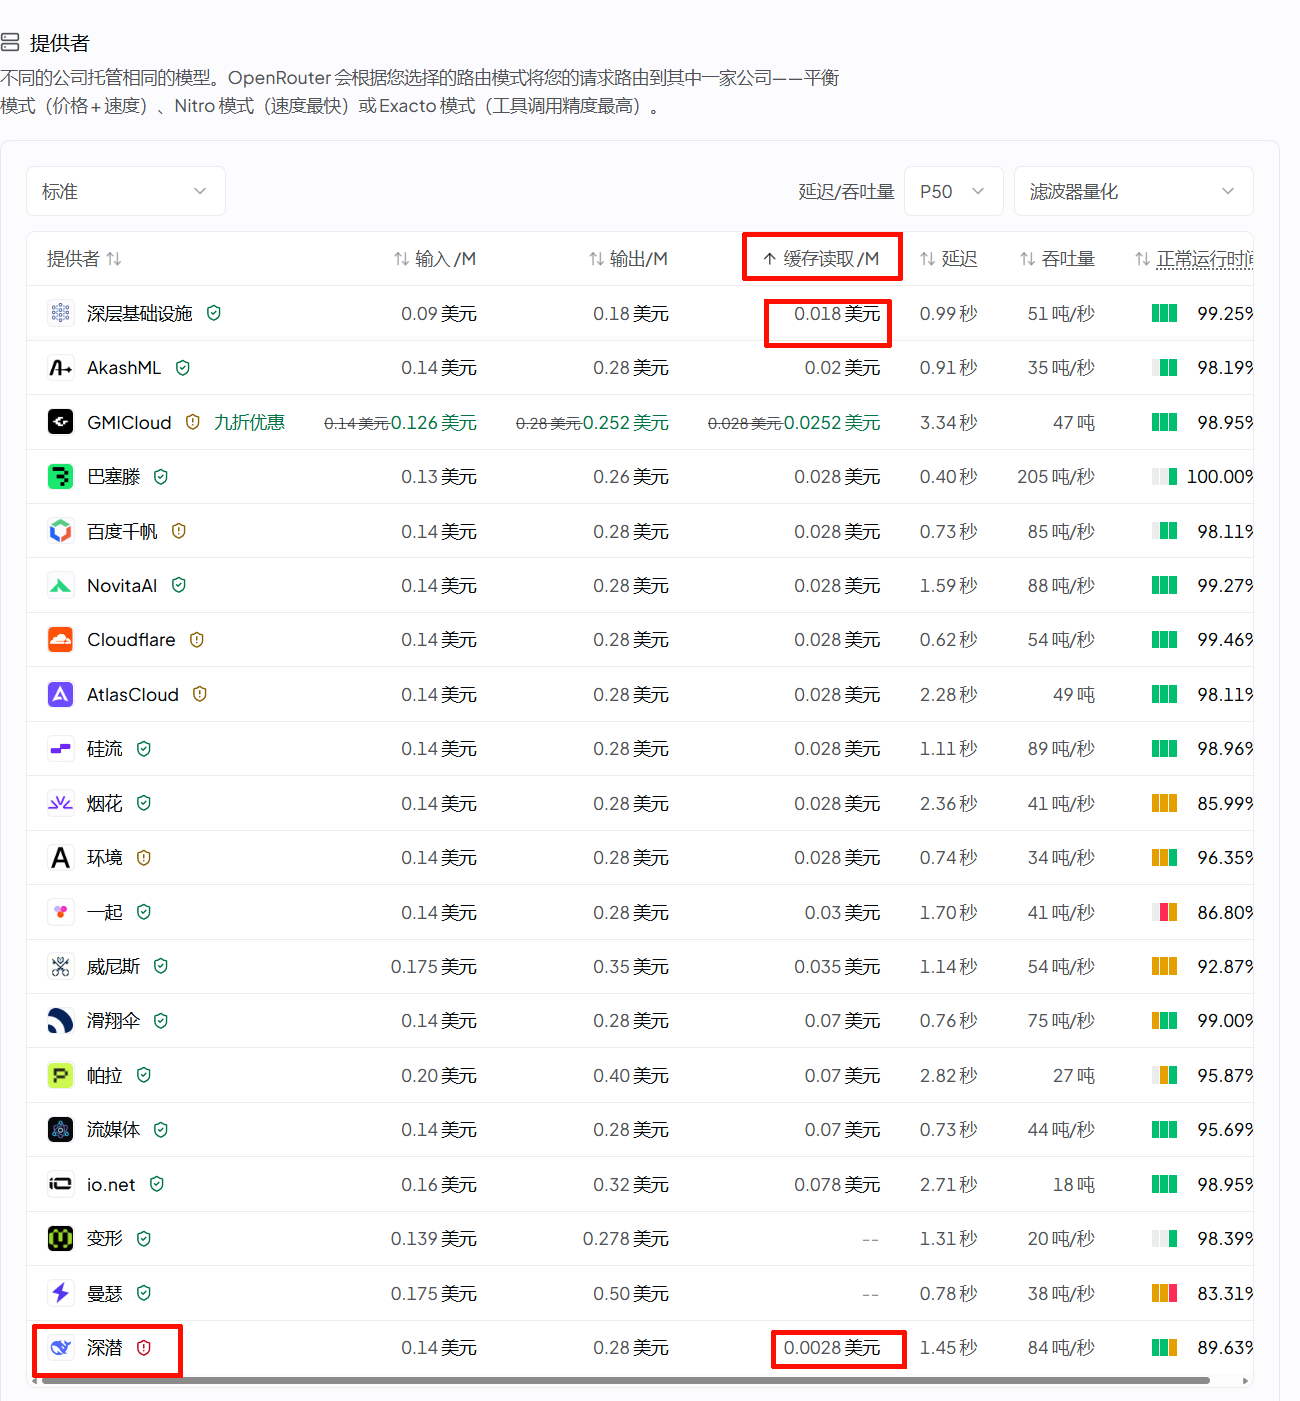The width and height of the screenshot is (1300, 1401).
Task: Click the GMICloud provider logo
Action: [61, 422]
